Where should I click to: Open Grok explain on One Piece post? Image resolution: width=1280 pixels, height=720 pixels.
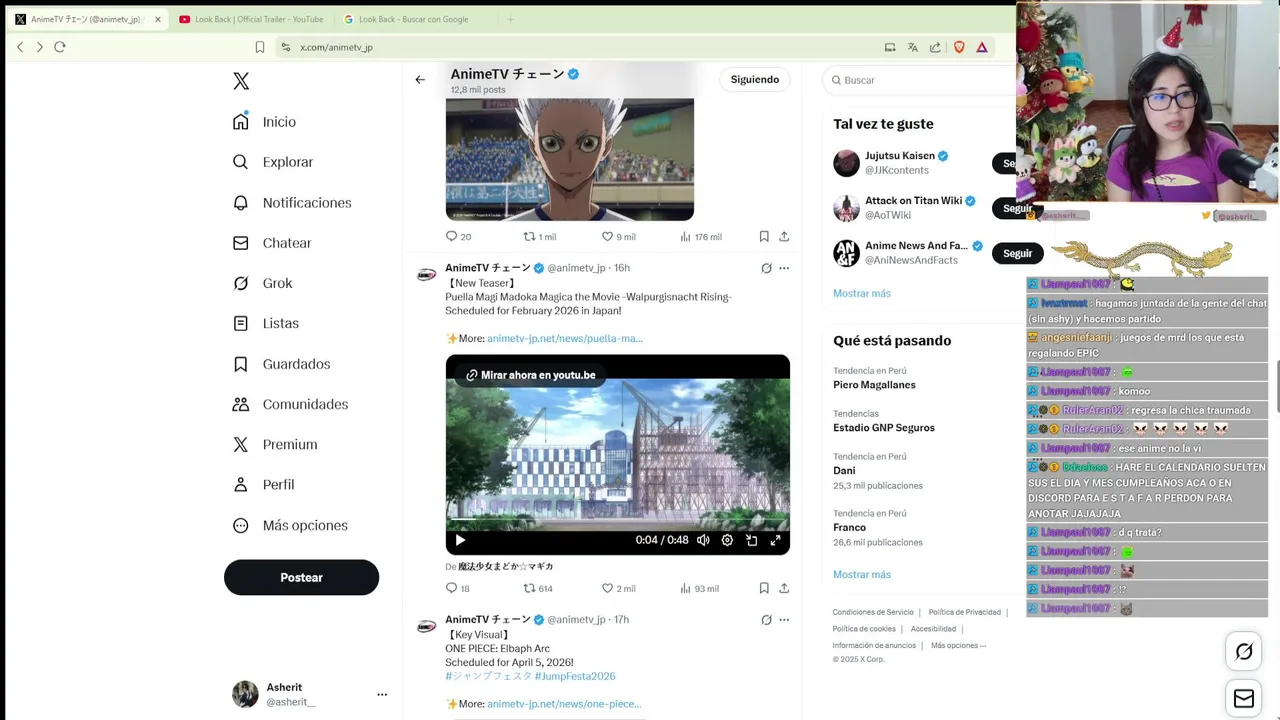pos(766,620)
